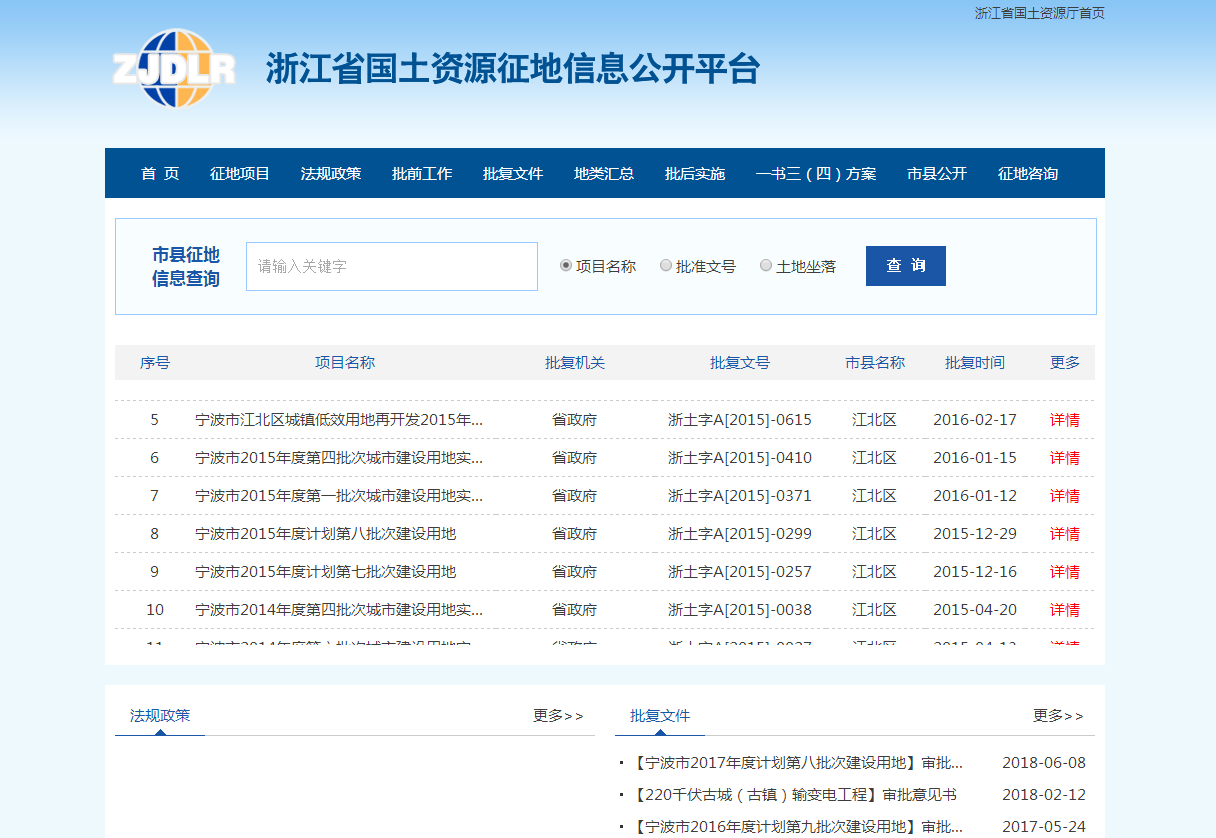Image resolution: width=1216 pixels, height=838 pixels.
Task: Open 一书三（四）方案 menu item
Action: pyautogui.click(x=816, y=174)
